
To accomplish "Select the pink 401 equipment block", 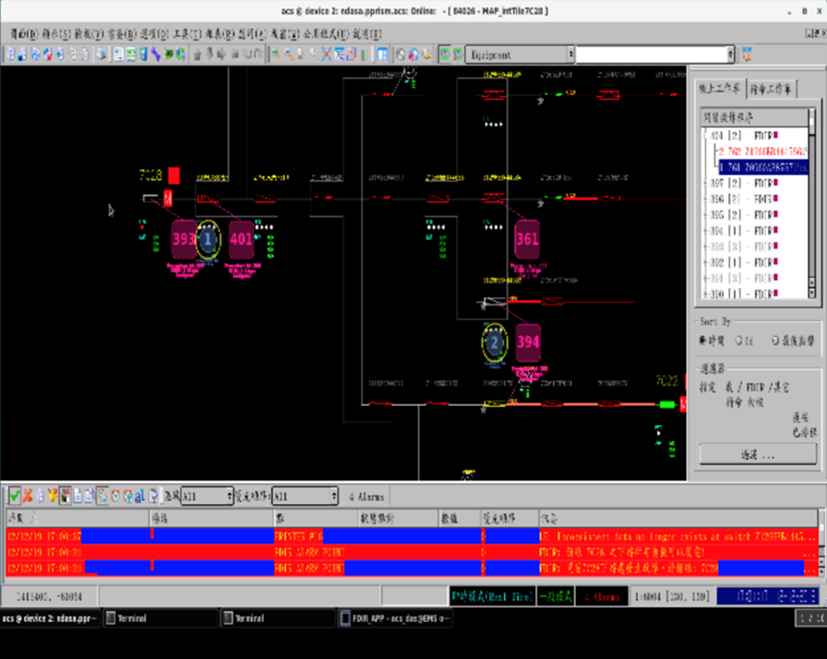I will (241, 240).
